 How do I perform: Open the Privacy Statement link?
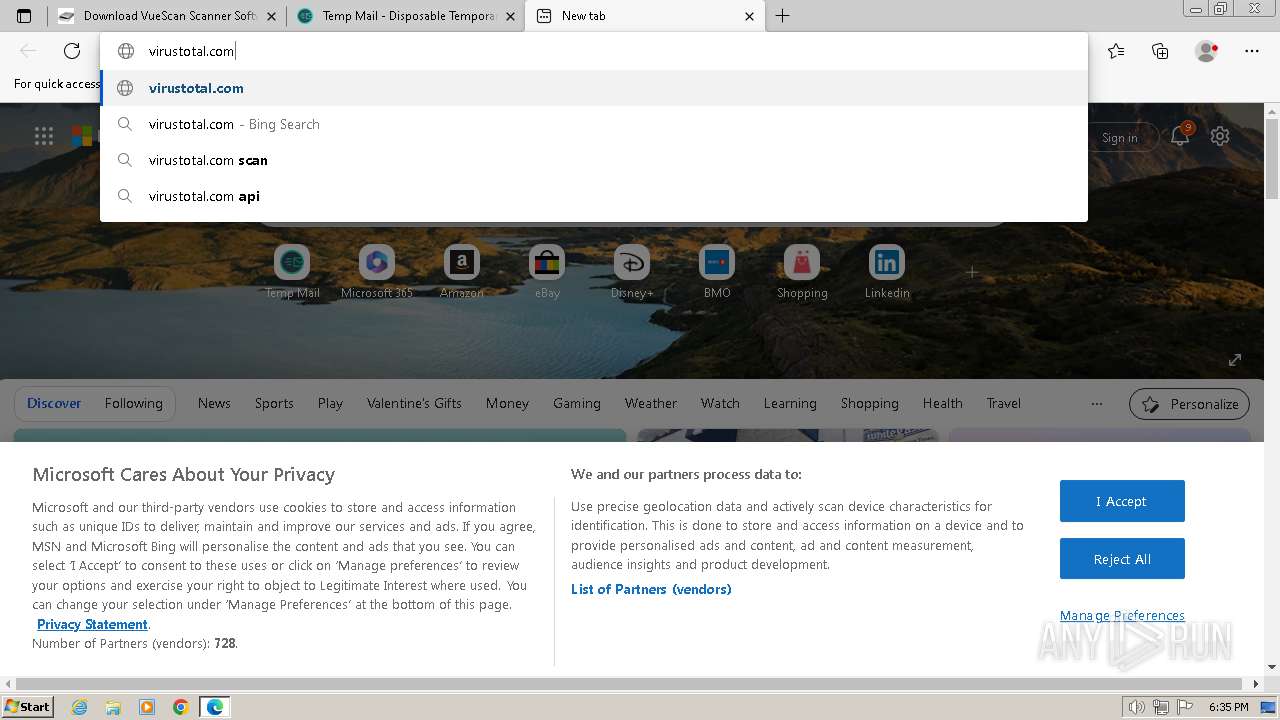coord(92,624)
